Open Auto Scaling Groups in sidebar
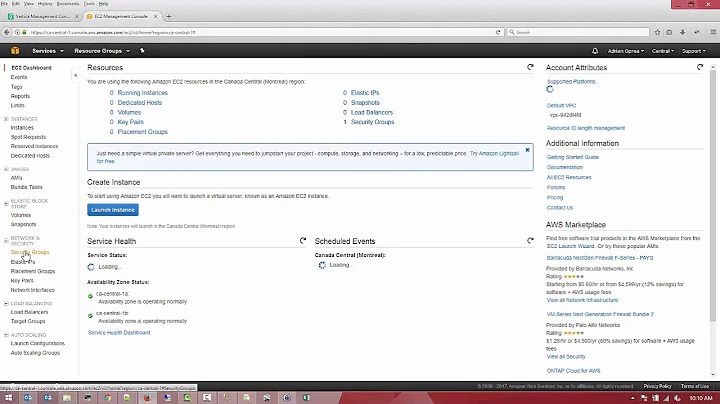Screen dimensions: 720x404 click(35, 353)
